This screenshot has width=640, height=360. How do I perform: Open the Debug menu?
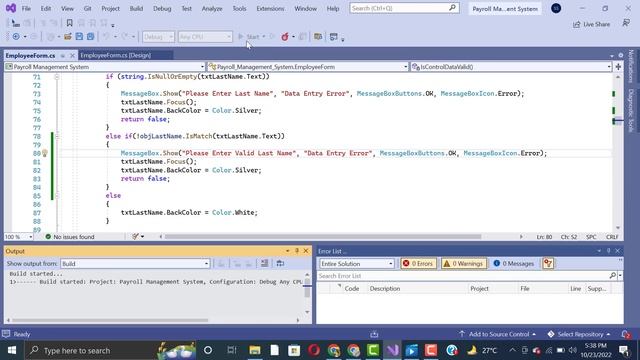click(162, 8)
